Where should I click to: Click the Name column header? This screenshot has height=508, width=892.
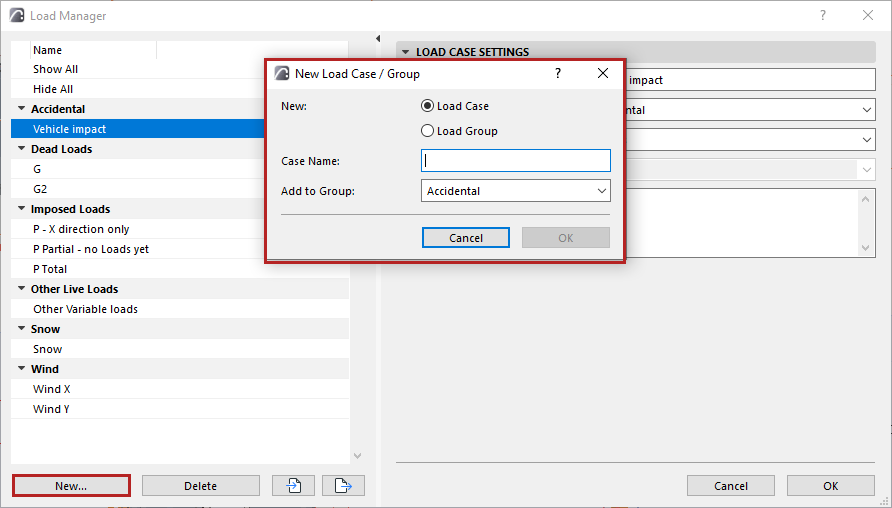(x=93, y=50)
